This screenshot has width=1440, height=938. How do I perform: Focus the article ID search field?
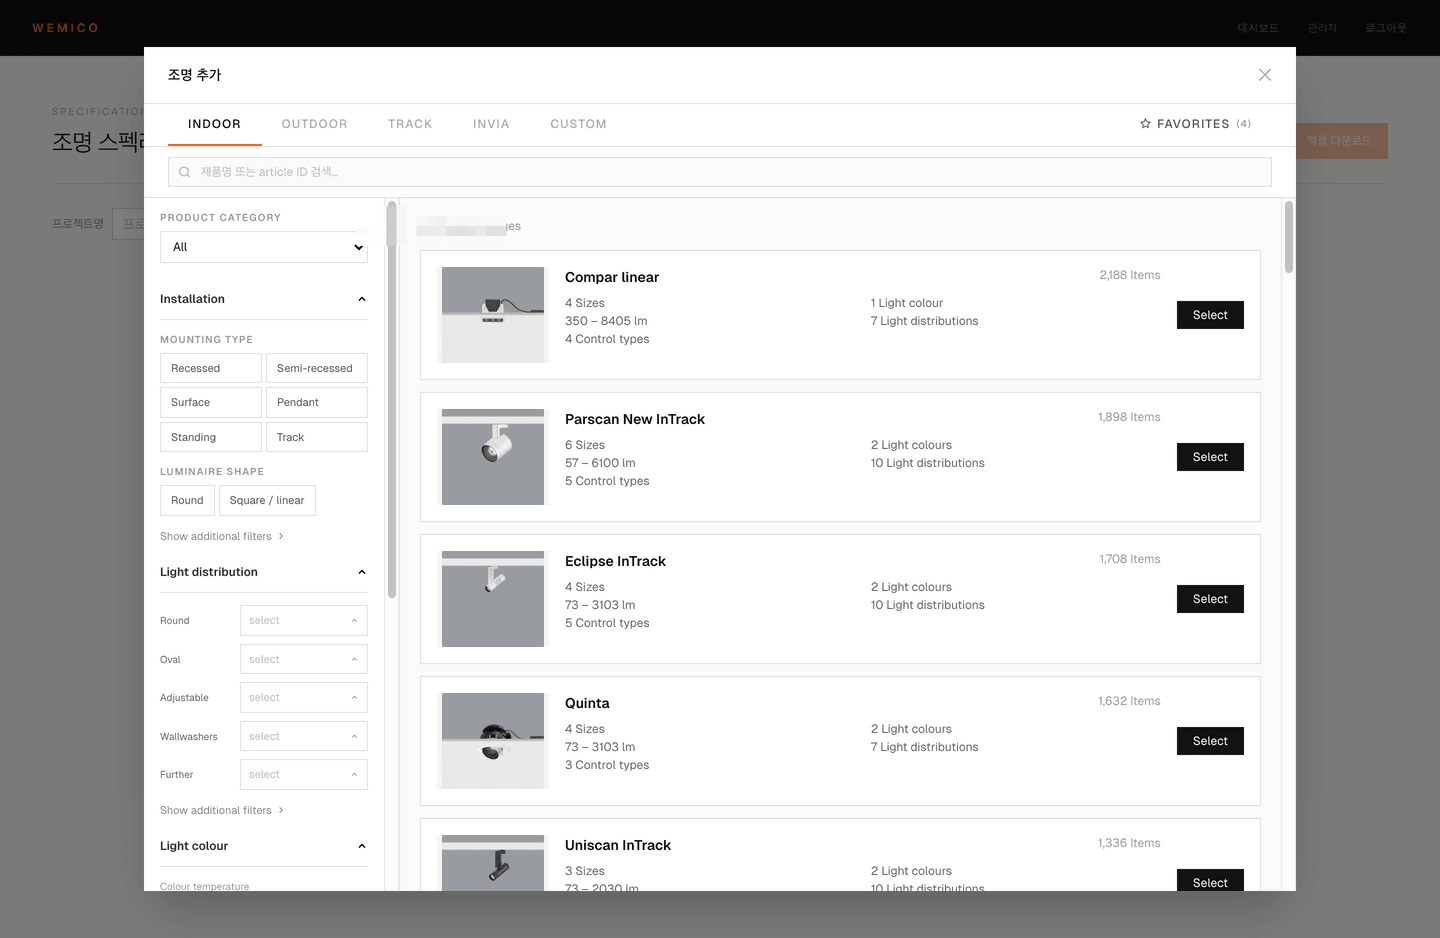click(720, 172)
